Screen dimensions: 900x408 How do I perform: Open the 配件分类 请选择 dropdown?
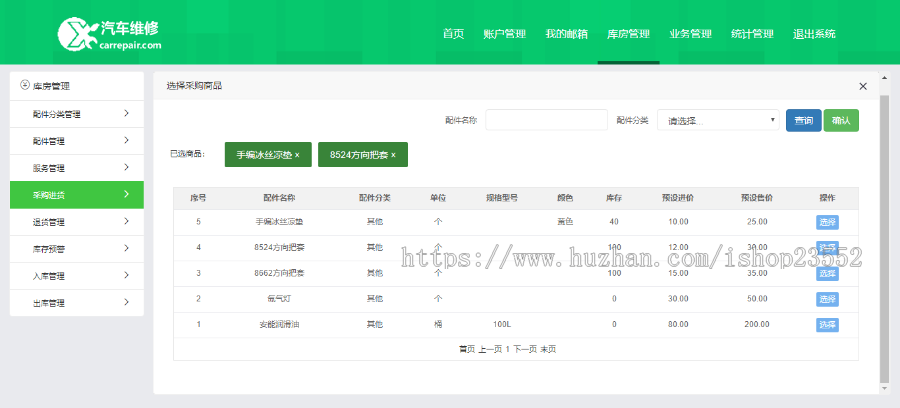(x=718, y=120)
